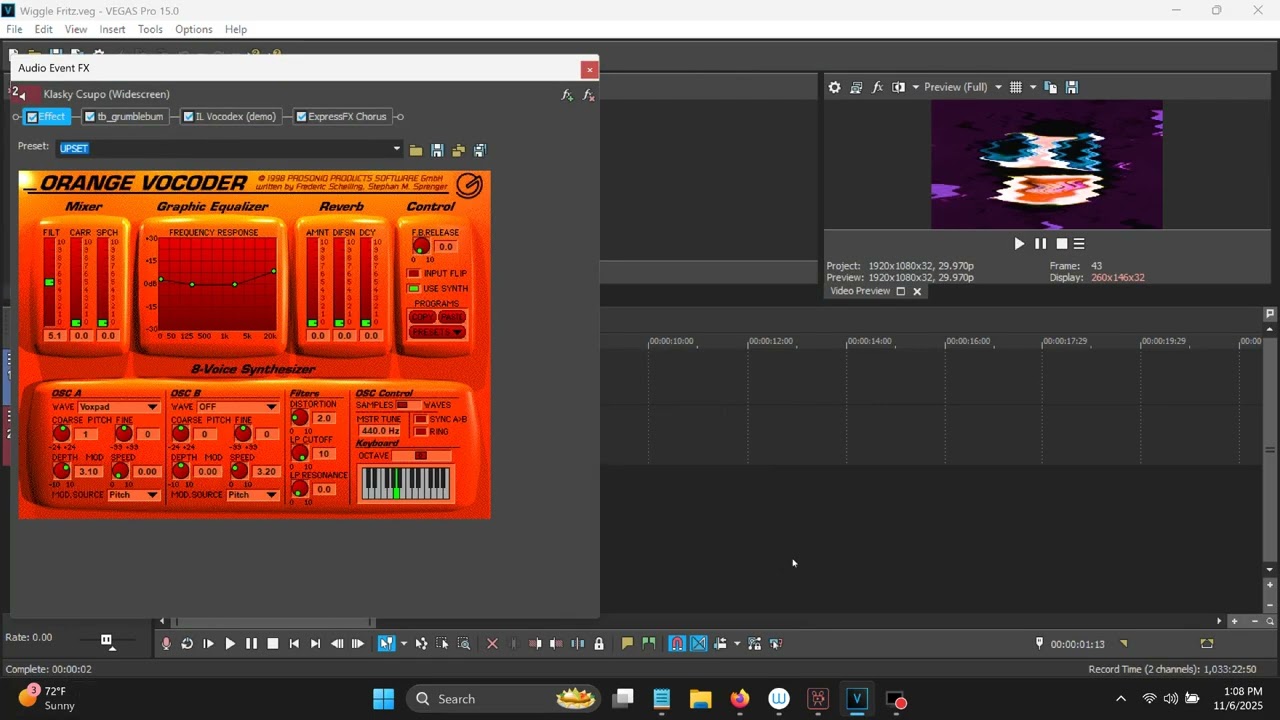Open the PRESETS programs dropdown

437,332
